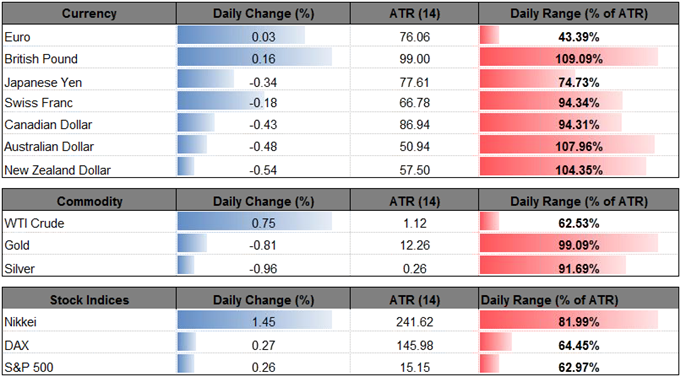The height and width of the screenshot is (376, 680).
Task: Click the Nikkei daily change bar 1.45
Action: [x=255, y=322]
